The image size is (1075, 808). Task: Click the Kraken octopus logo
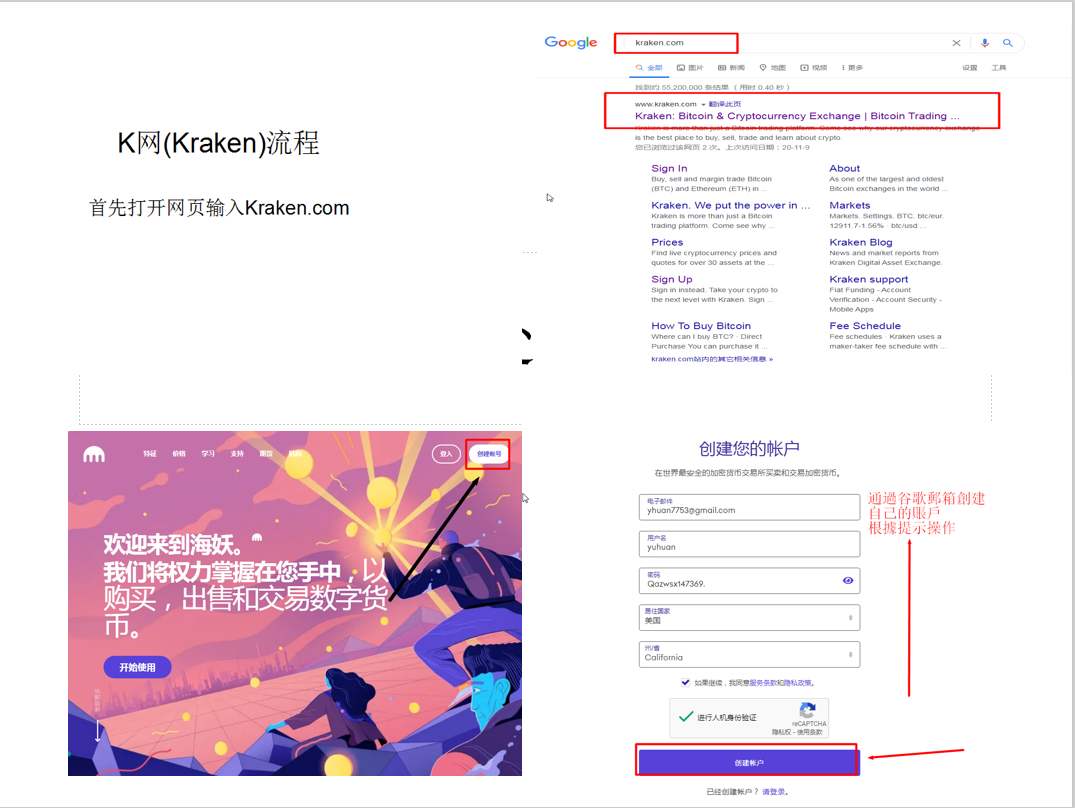point(93,454)
